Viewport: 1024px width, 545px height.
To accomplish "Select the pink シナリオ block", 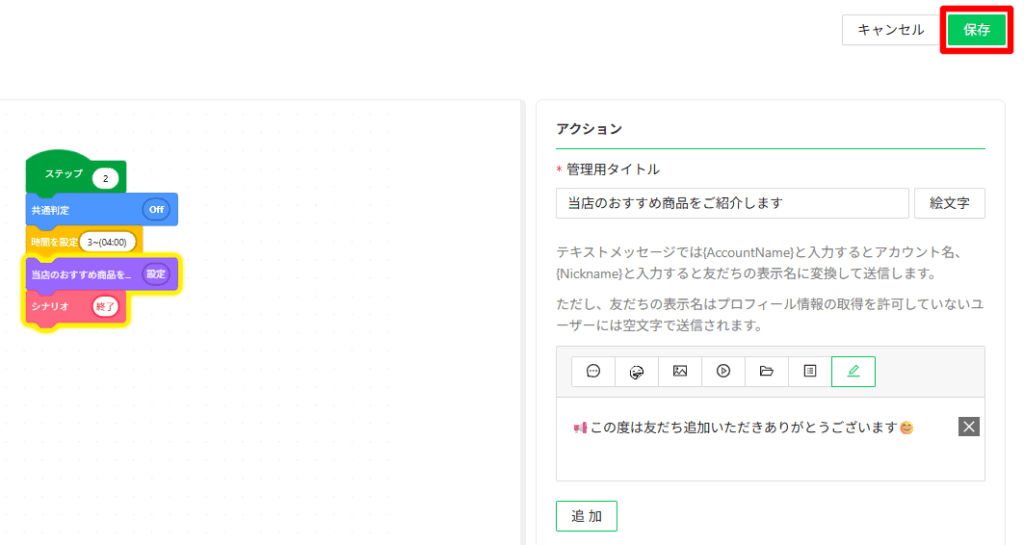I will 76,307.
